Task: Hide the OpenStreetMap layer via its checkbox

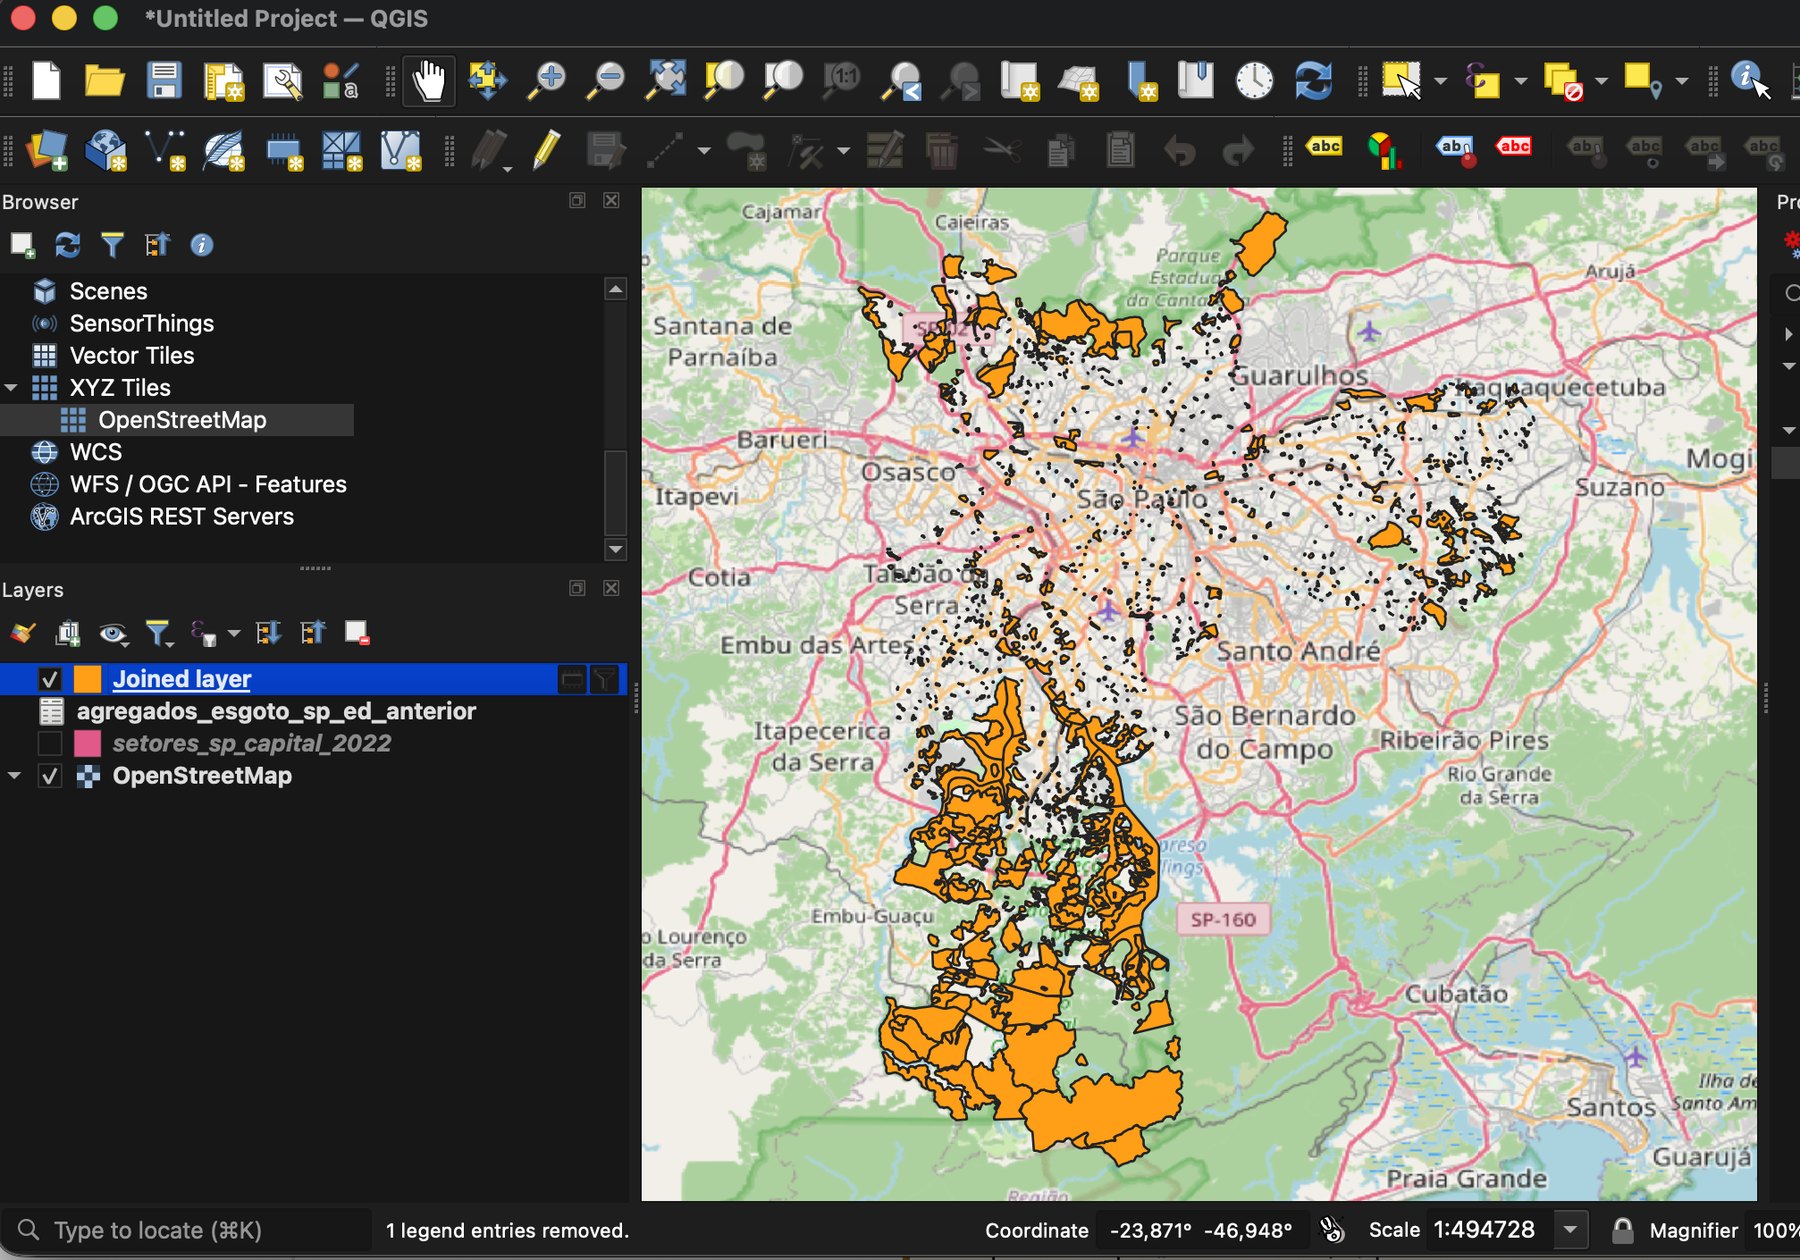Action: coord(49,775)
